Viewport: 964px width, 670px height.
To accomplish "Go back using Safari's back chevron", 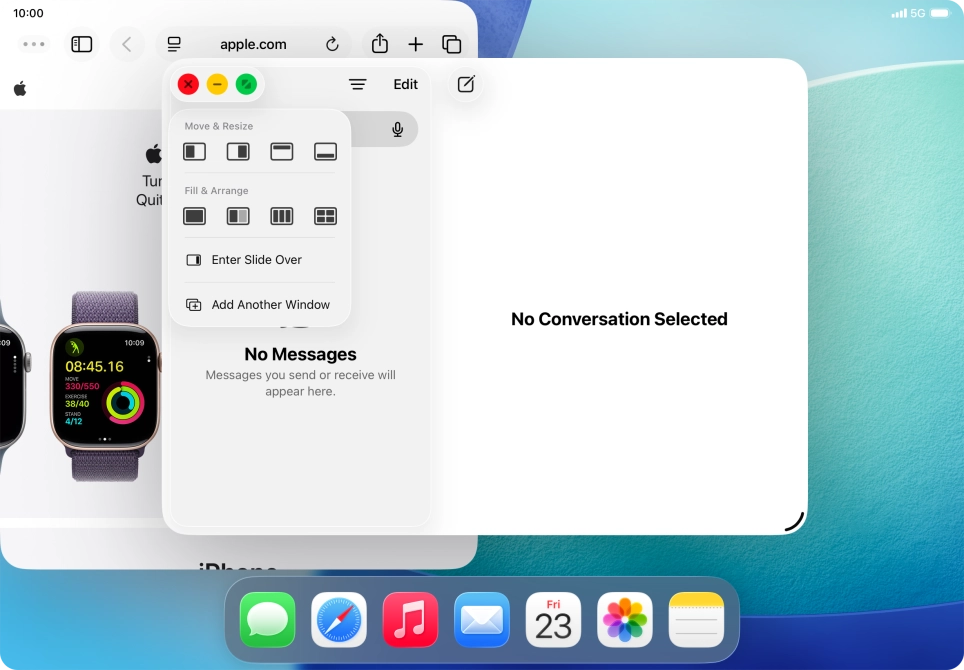I will tap(126, 44).
